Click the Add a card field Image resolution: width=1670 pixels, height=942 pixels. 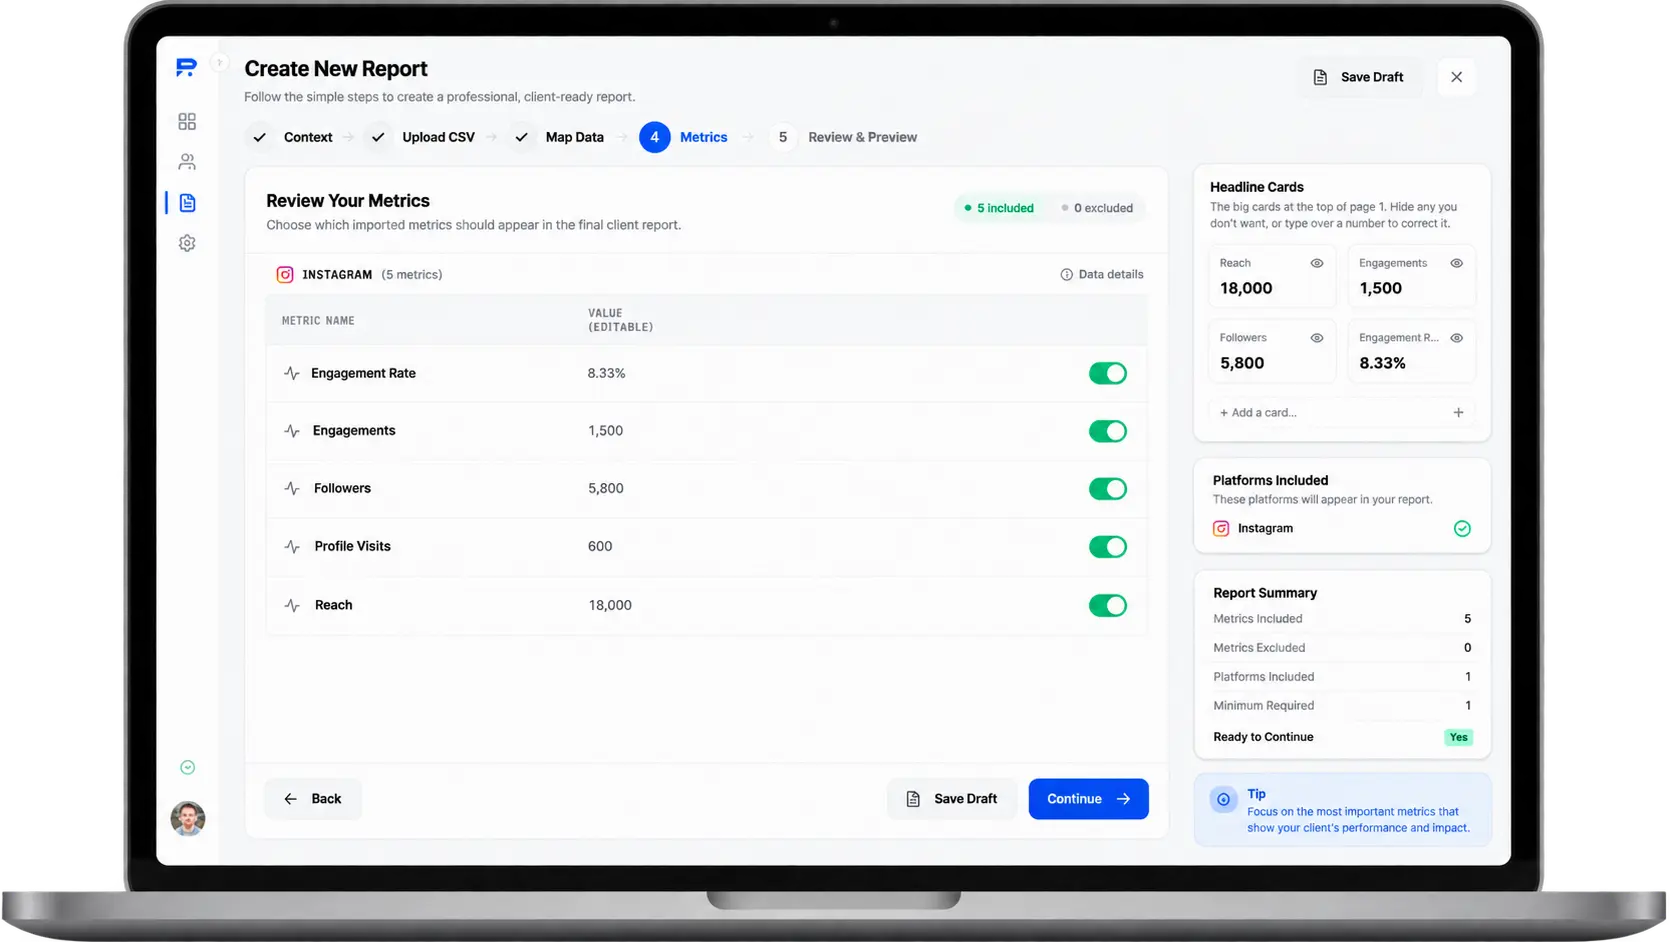[x=1341, y=412]
